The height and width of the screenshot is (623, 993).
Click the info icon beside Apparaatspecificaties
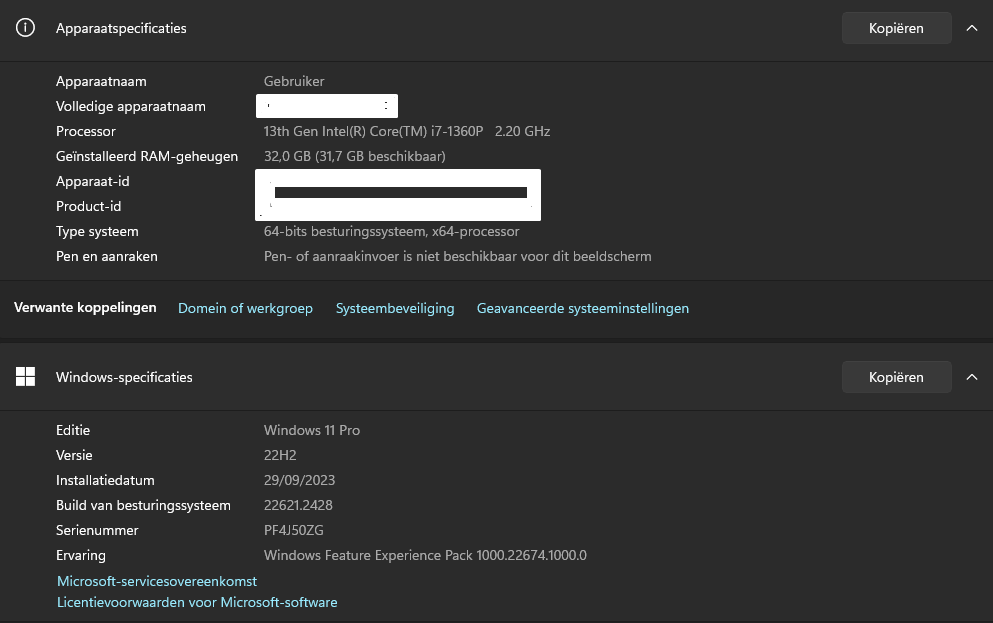click(25, 28)
